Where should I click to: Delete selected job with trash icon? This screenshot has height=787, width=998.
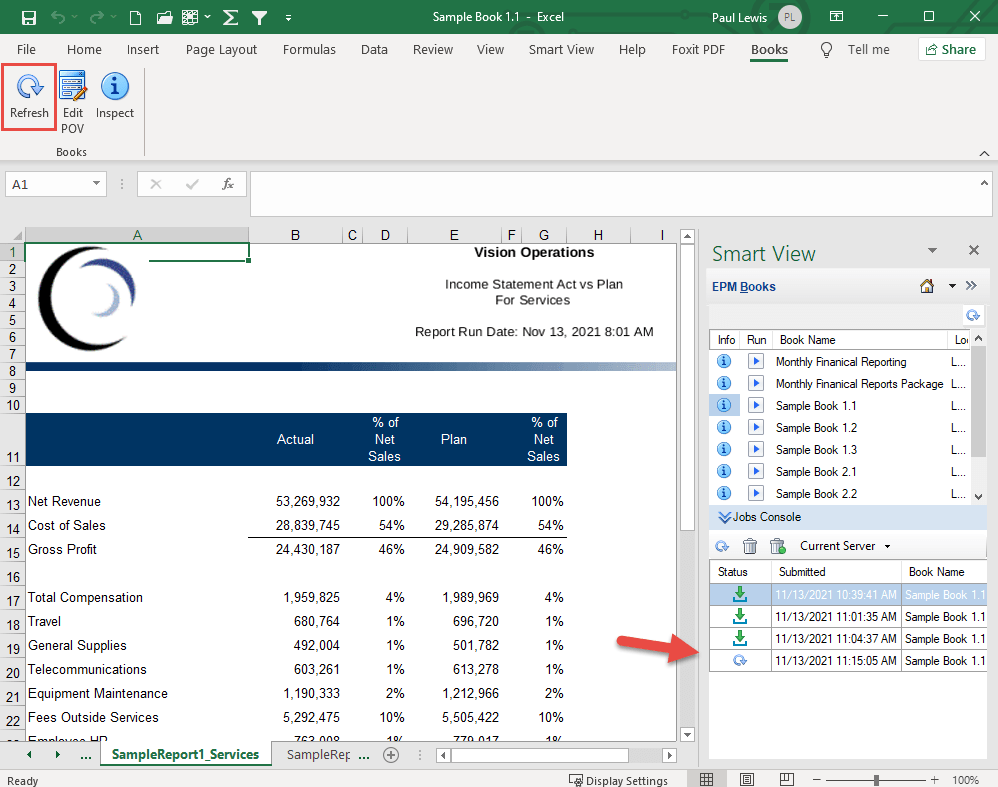[750, 546]
